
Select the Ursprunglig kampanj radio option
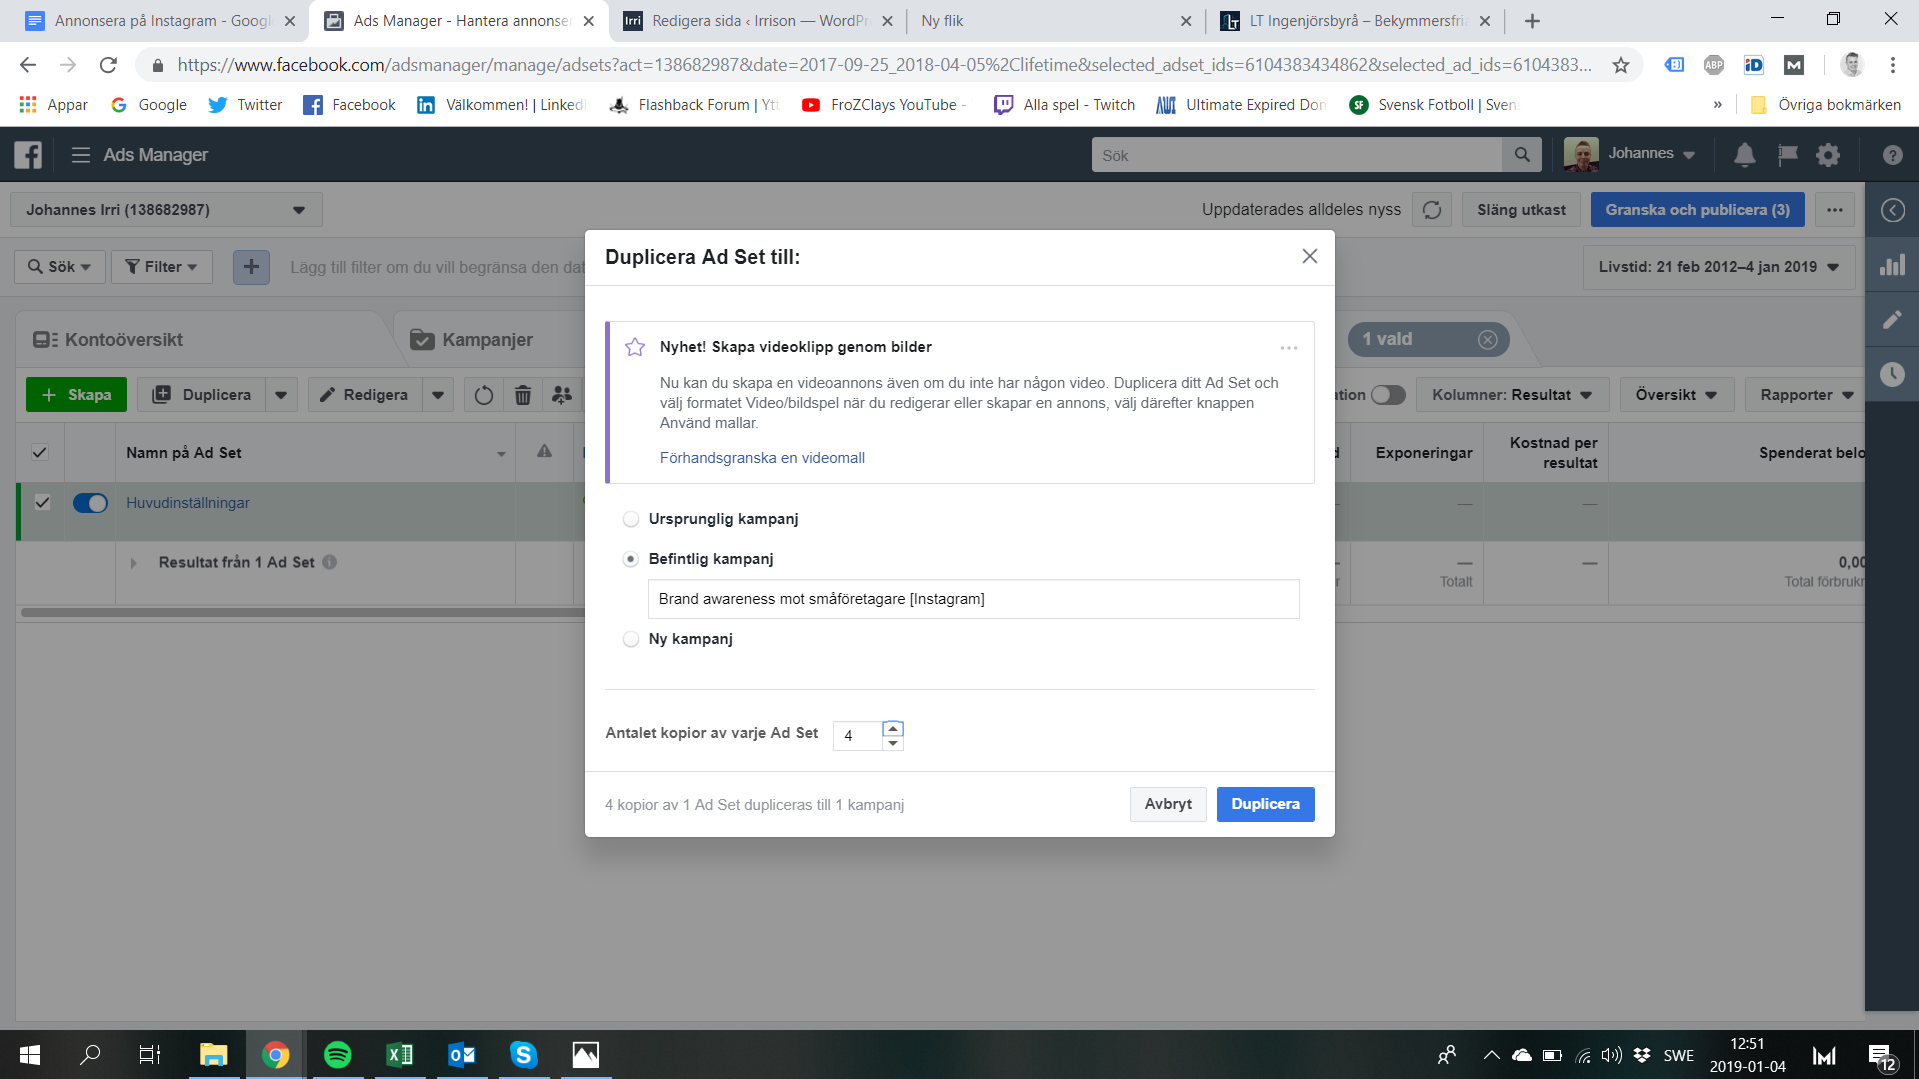[631, 519]
